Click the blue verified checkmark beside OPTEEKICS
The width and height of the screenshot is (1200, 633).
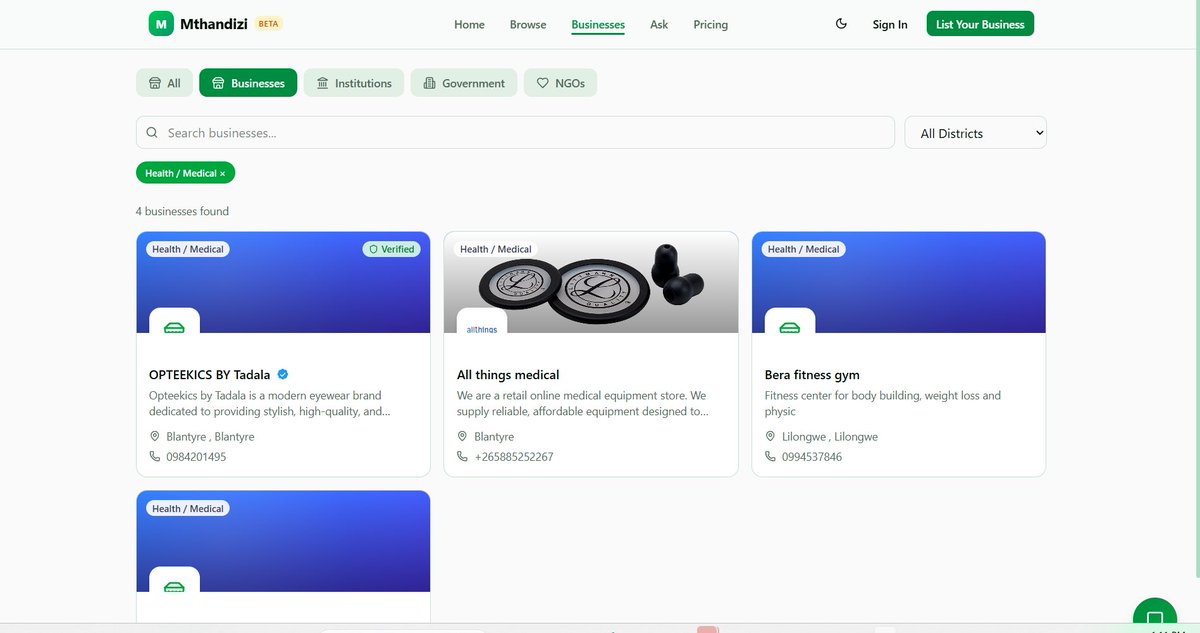click(283, 374)
